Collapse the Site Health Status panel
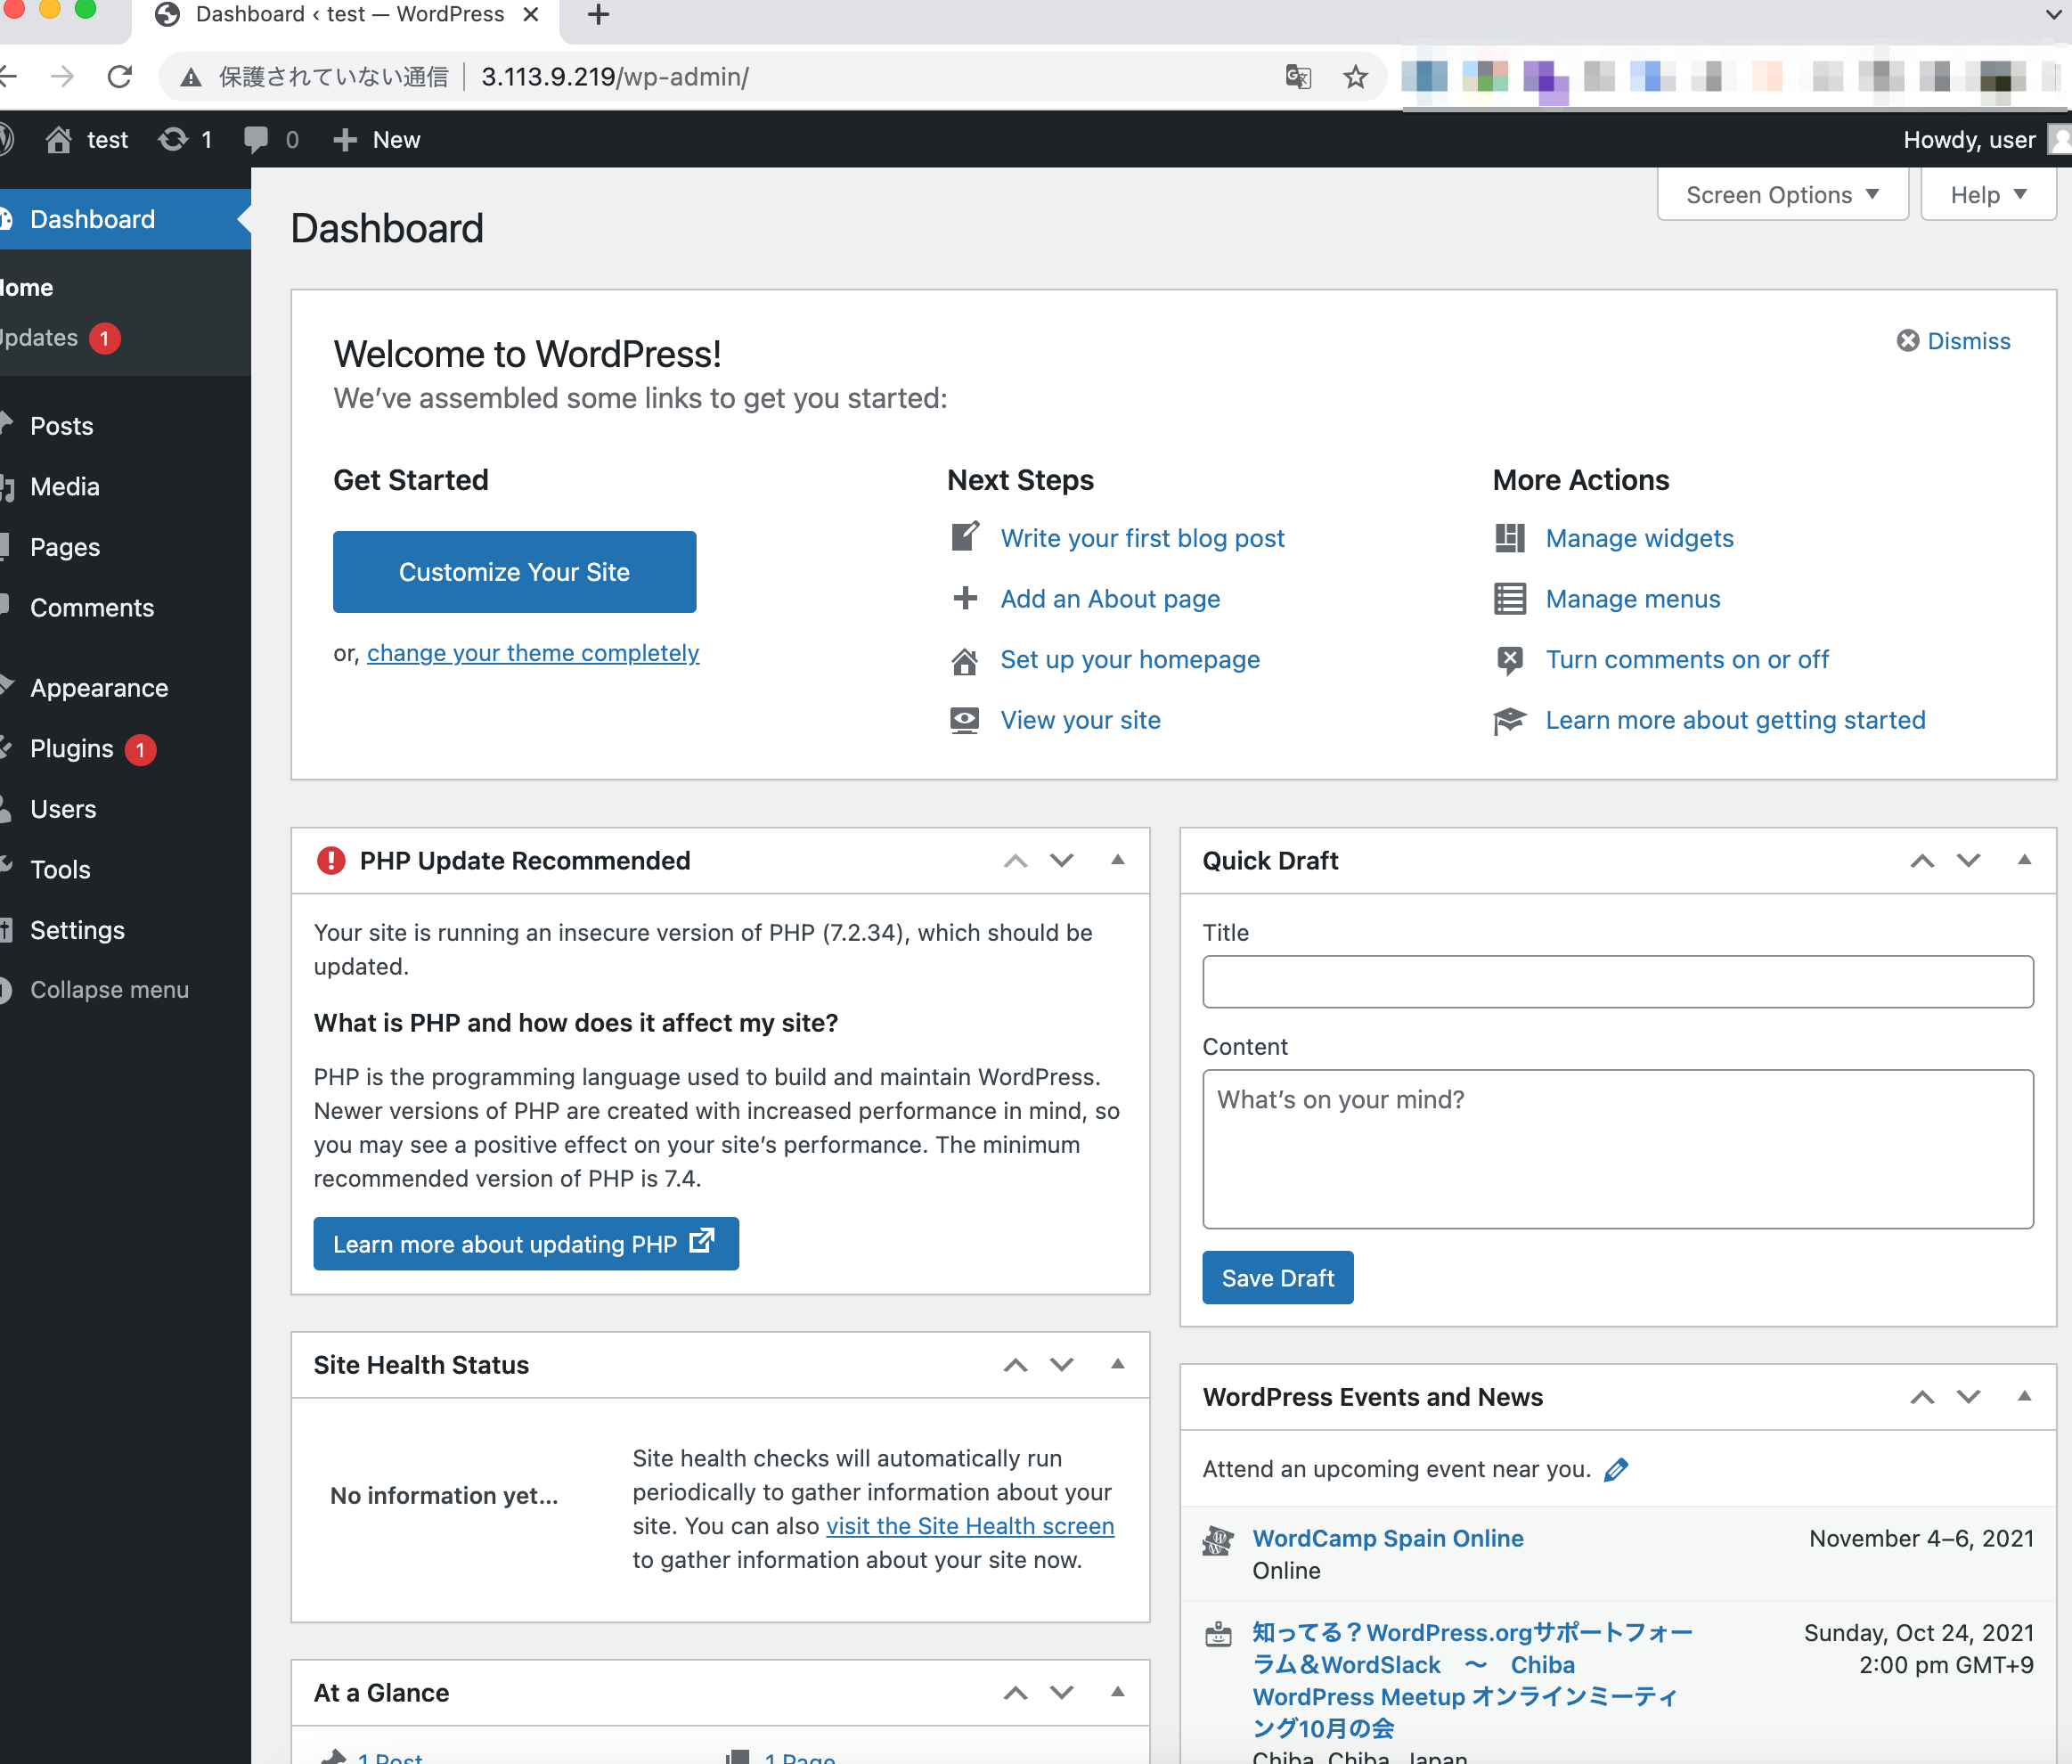Image resolution: width=2072 pixels, height=1764 pixels. point(1117,1364)
